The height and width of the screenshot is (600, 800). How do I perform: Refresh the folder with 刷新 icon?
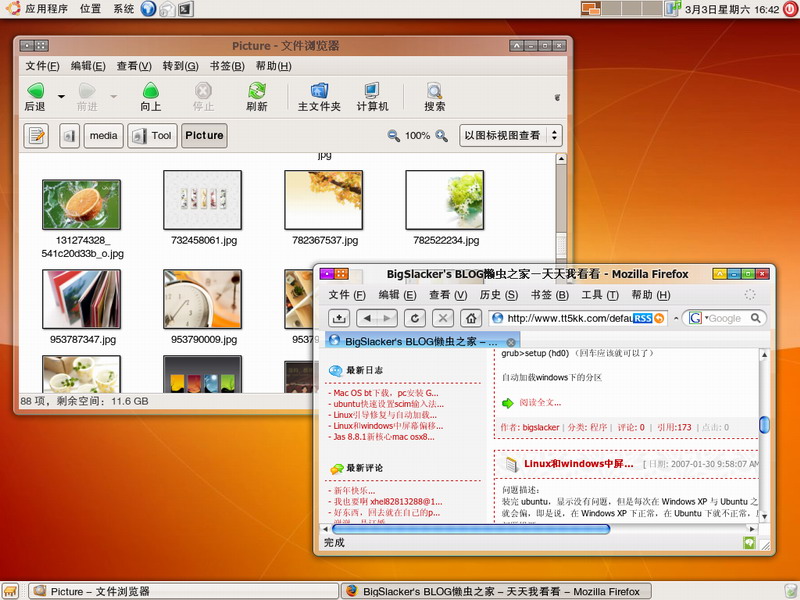[257, 91]
